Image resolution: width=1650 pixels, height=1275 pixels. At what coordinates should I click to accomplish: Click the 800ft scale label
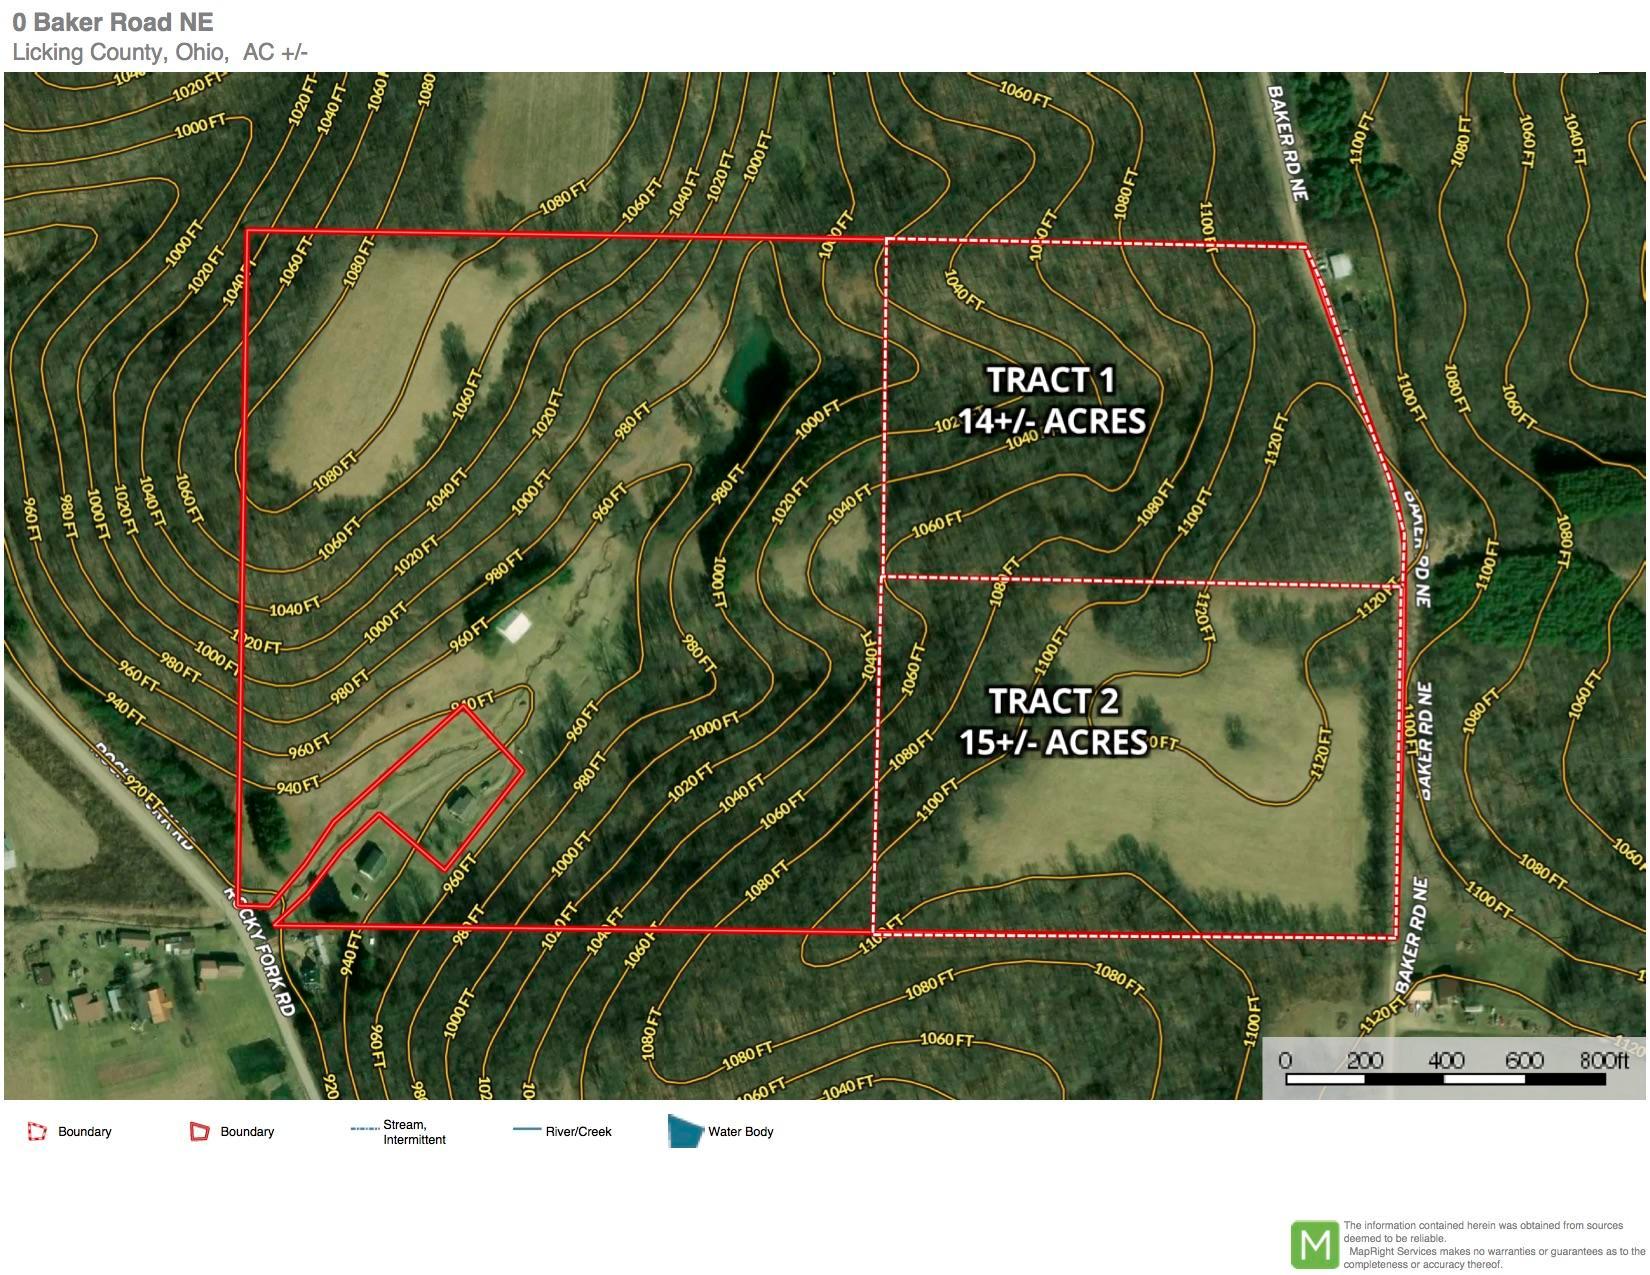[x=1604, y=1060]
